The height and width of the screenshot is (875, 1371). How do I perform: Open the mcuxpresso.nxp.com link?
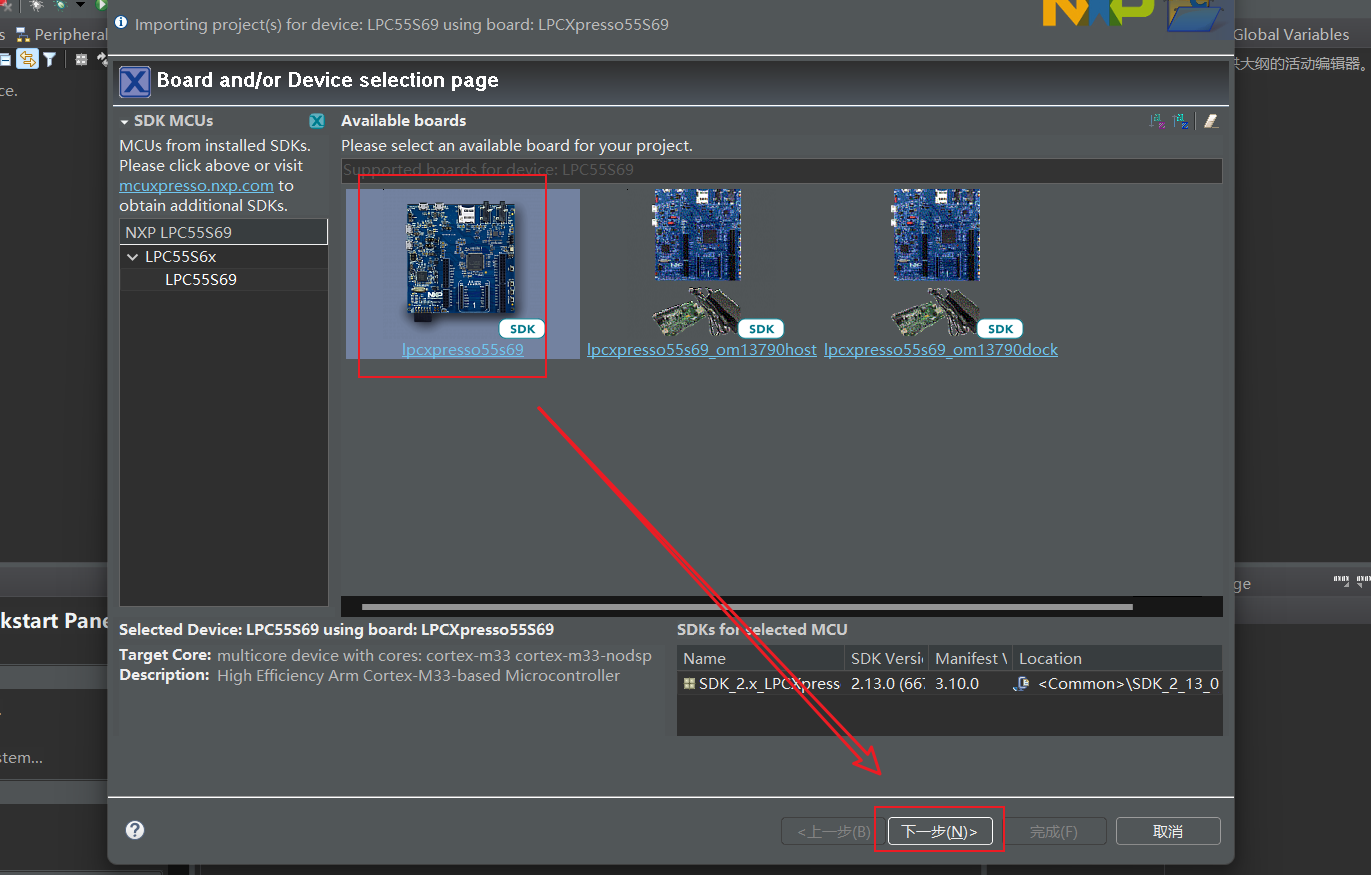coord(196,186)
